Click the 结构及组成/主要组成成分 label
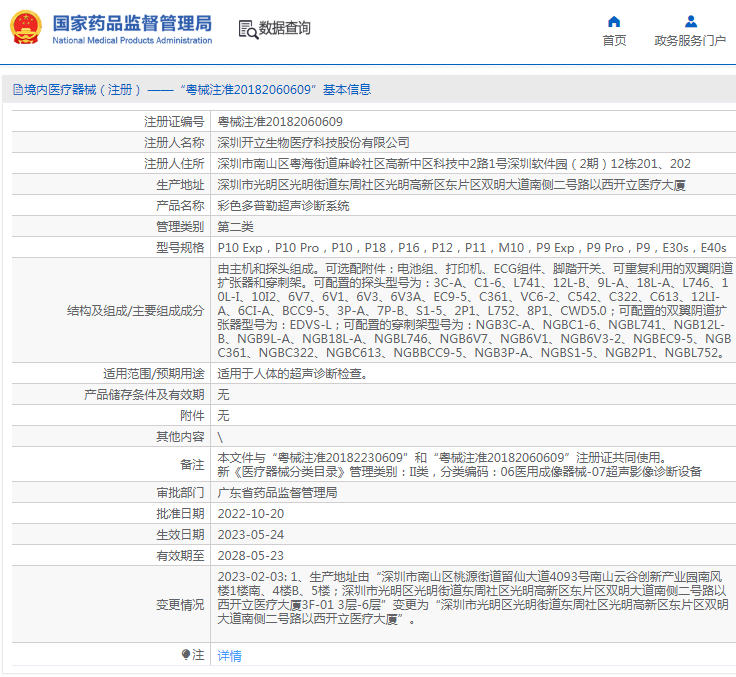 click(x=136, y=311)
